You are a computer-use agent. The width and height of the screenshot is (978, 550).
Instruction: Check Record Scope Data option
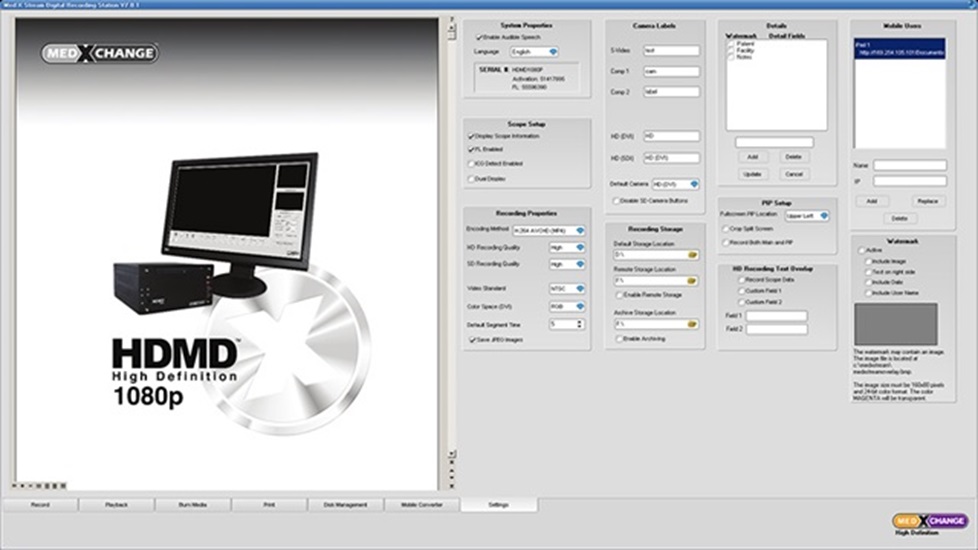click(x=742, y=280)
